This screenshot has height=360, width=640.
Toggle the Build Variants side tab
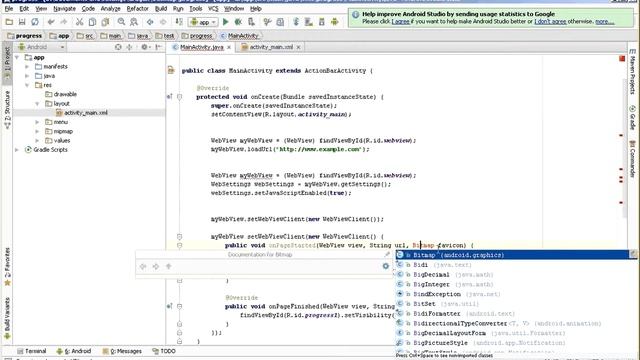pos(7,319)
